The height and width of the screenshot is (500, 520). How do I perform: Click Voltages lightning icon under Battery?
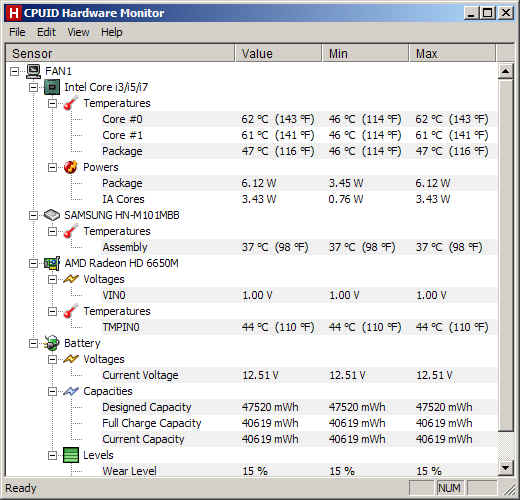click(x=71, y=359)
